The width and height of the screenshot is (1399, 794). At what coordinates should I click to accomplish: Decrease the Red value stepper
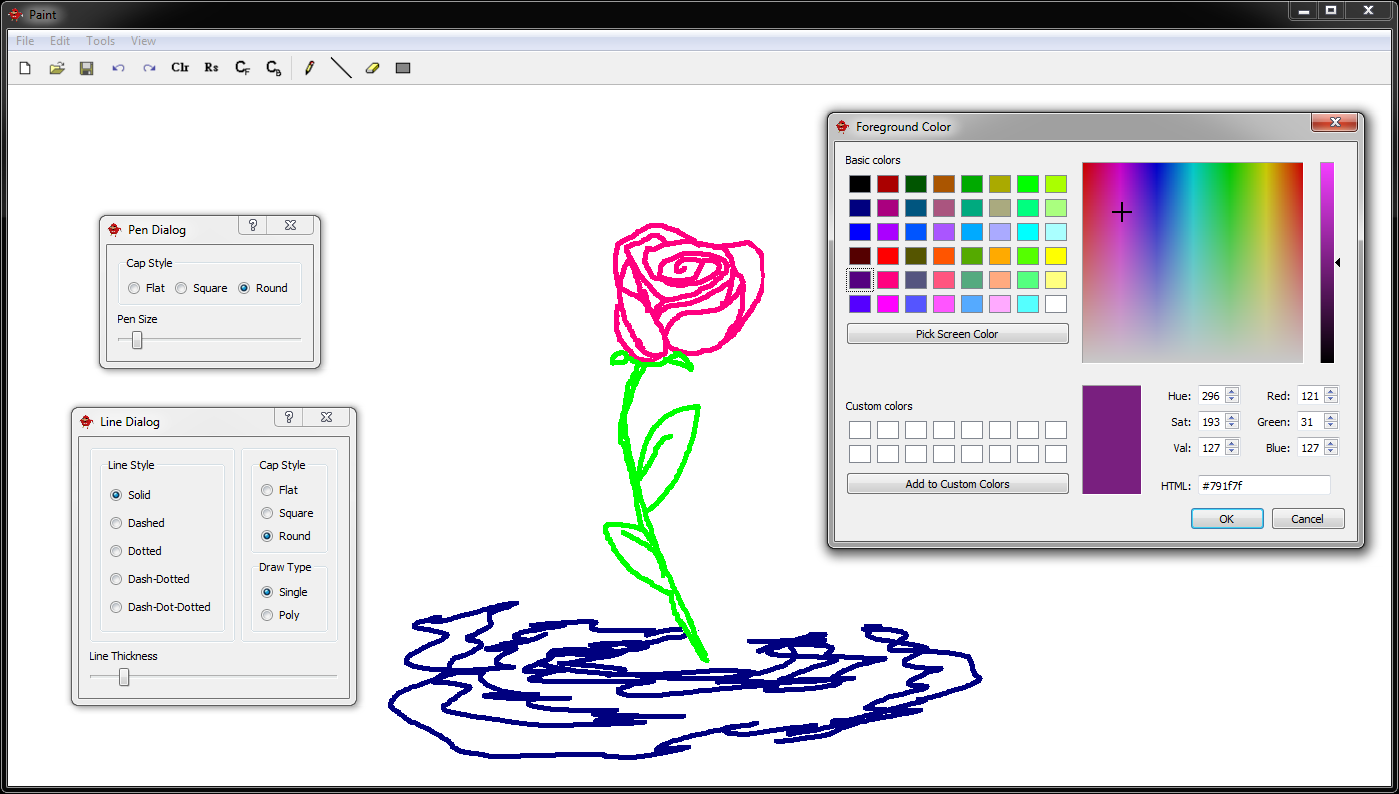pos(1331,399)
